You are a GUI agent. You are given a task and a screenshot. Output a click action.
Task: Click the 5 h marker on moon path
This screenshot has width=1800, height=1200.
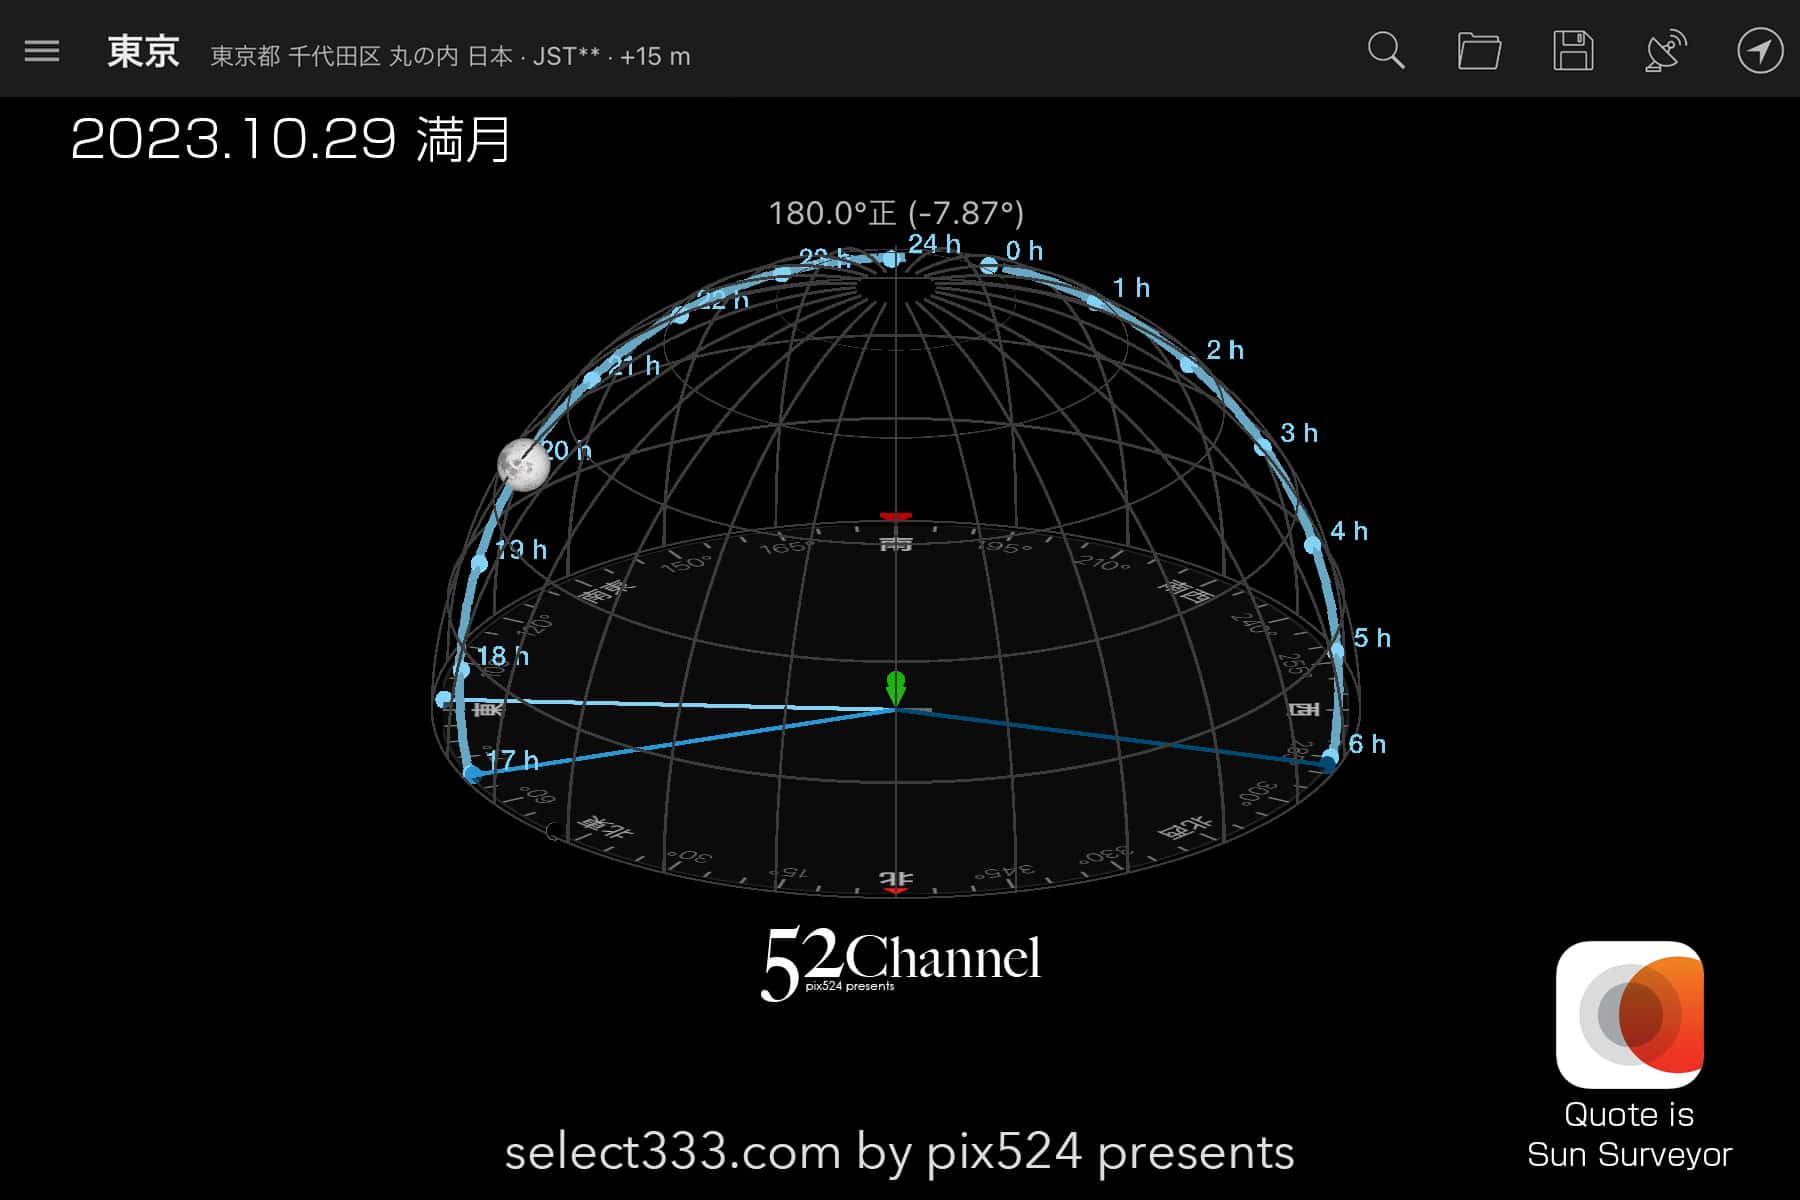click(1337, 651)
